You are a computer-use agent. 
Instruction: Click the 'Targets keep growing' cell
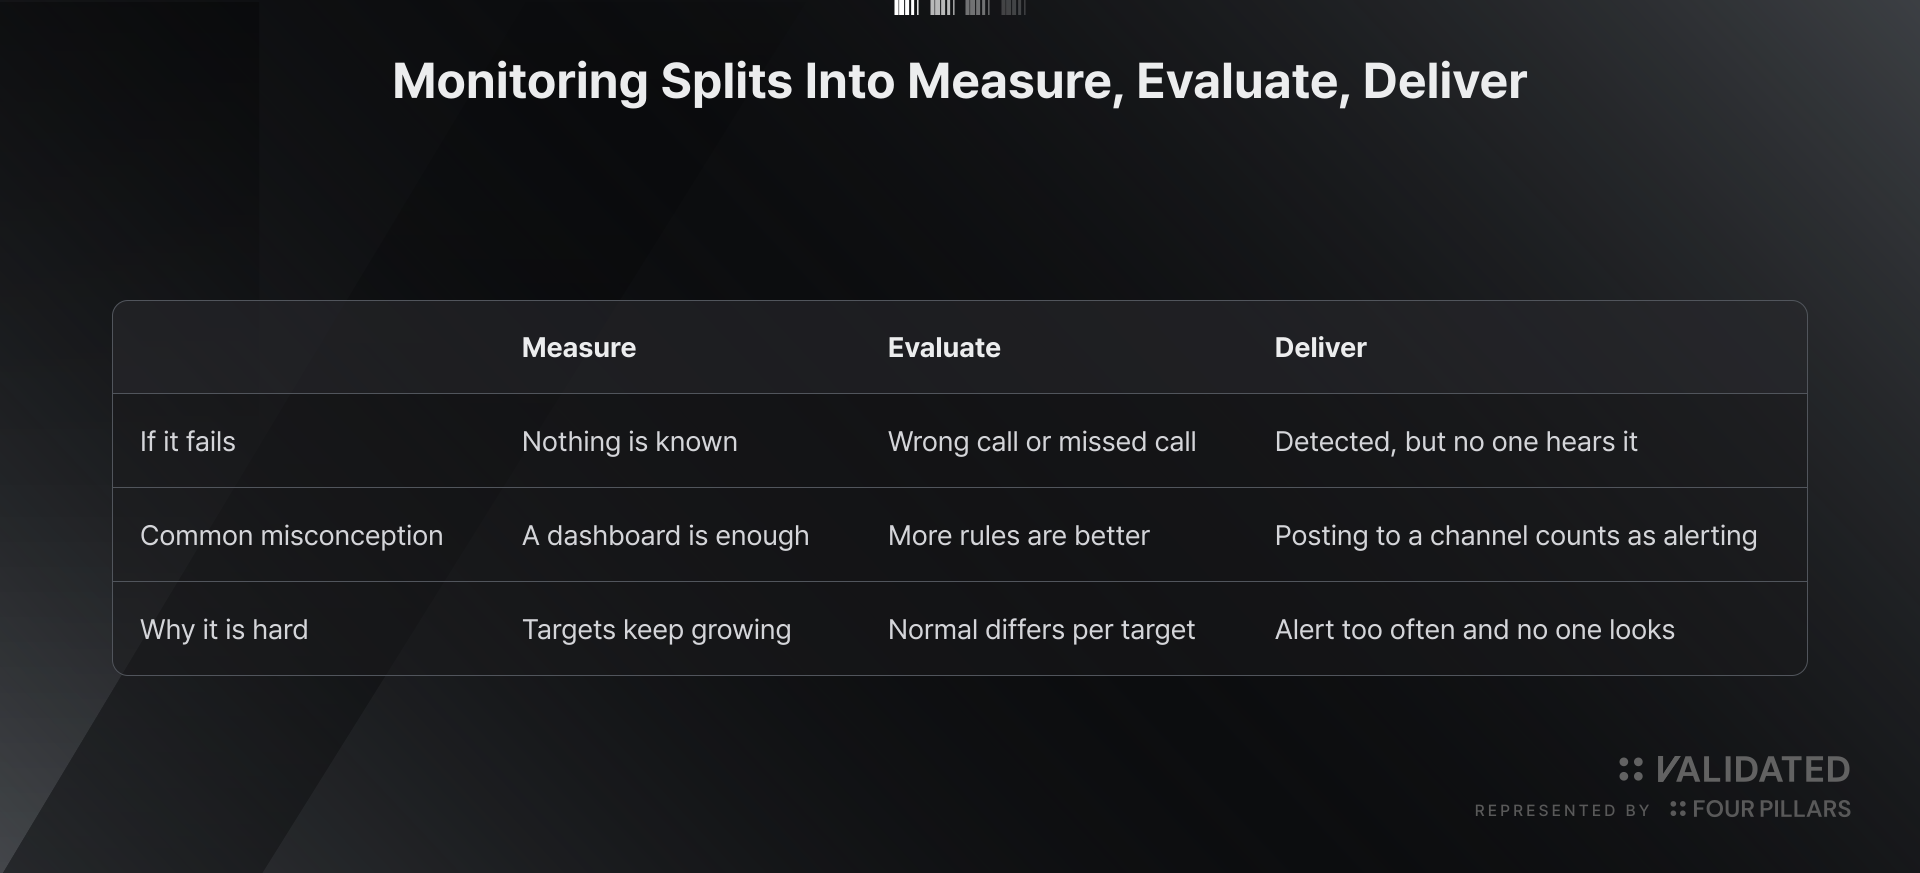[x=656, y=630]
